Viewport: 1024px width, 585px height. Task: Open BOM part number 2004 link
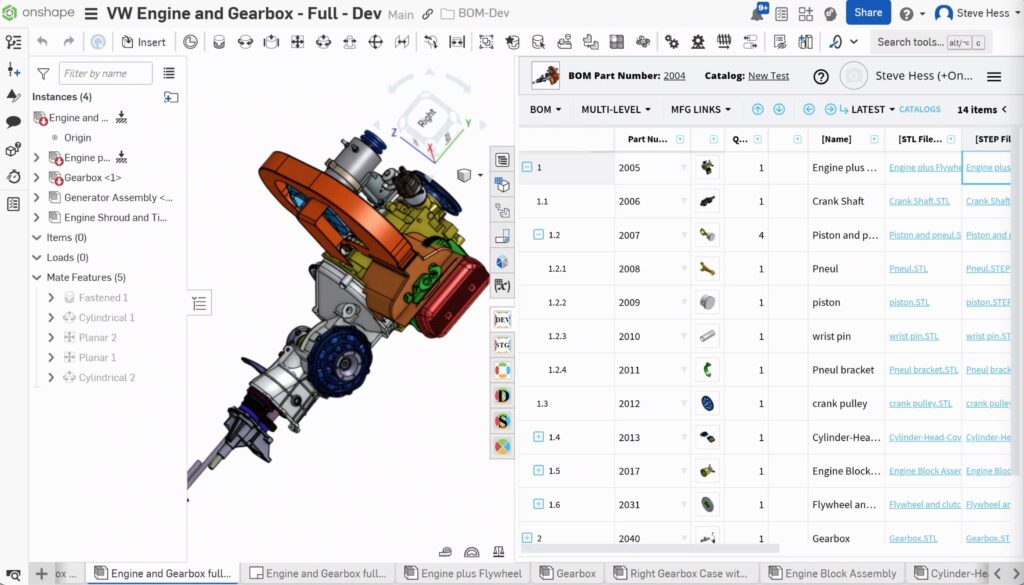click(674, 76)
